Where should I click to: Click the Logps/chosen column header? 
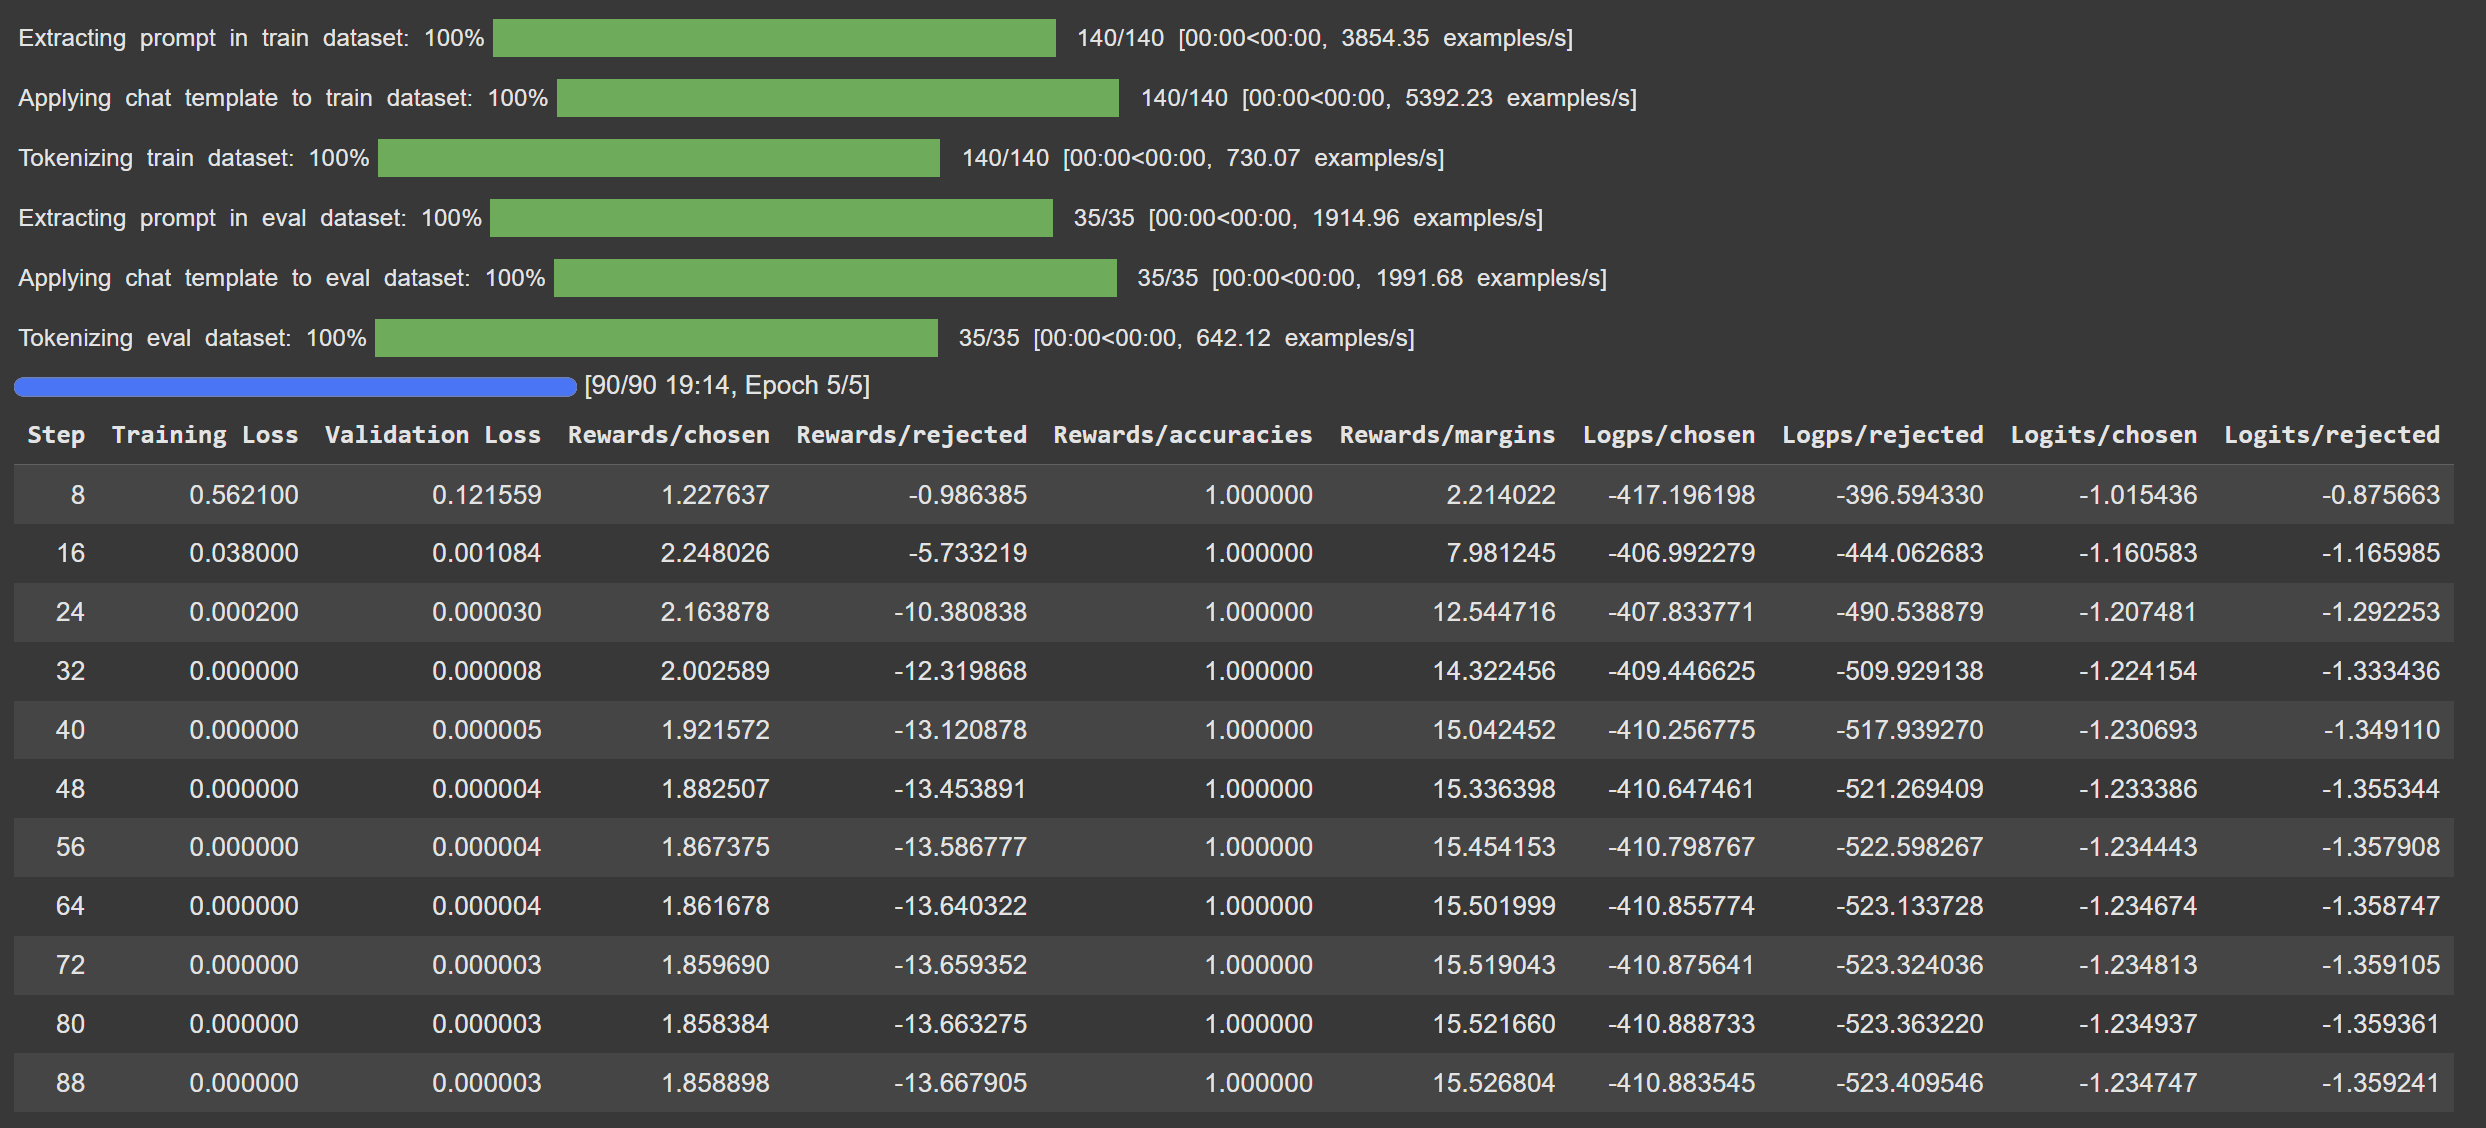1668,435
